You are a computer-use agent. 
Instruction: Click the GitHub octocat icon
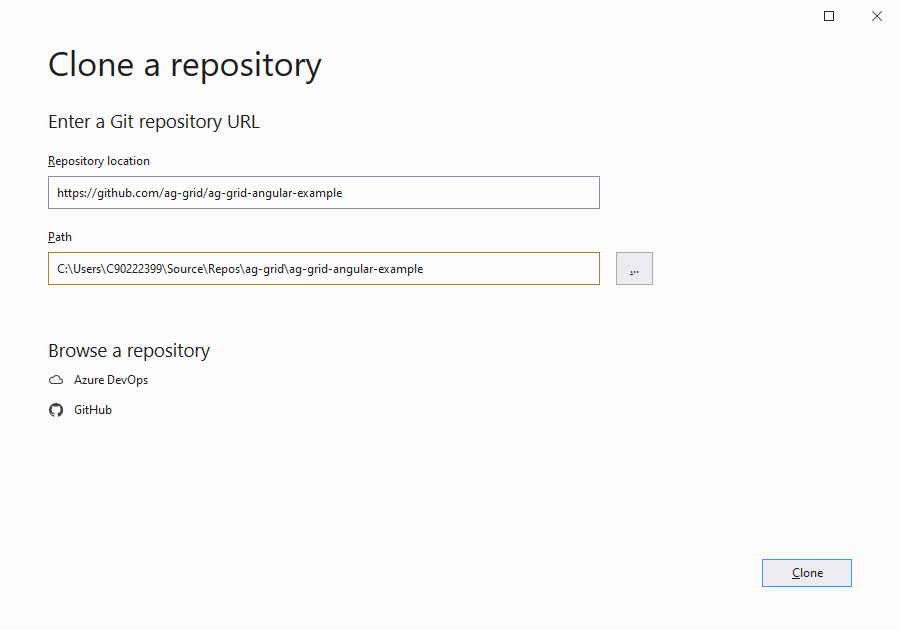56,410
